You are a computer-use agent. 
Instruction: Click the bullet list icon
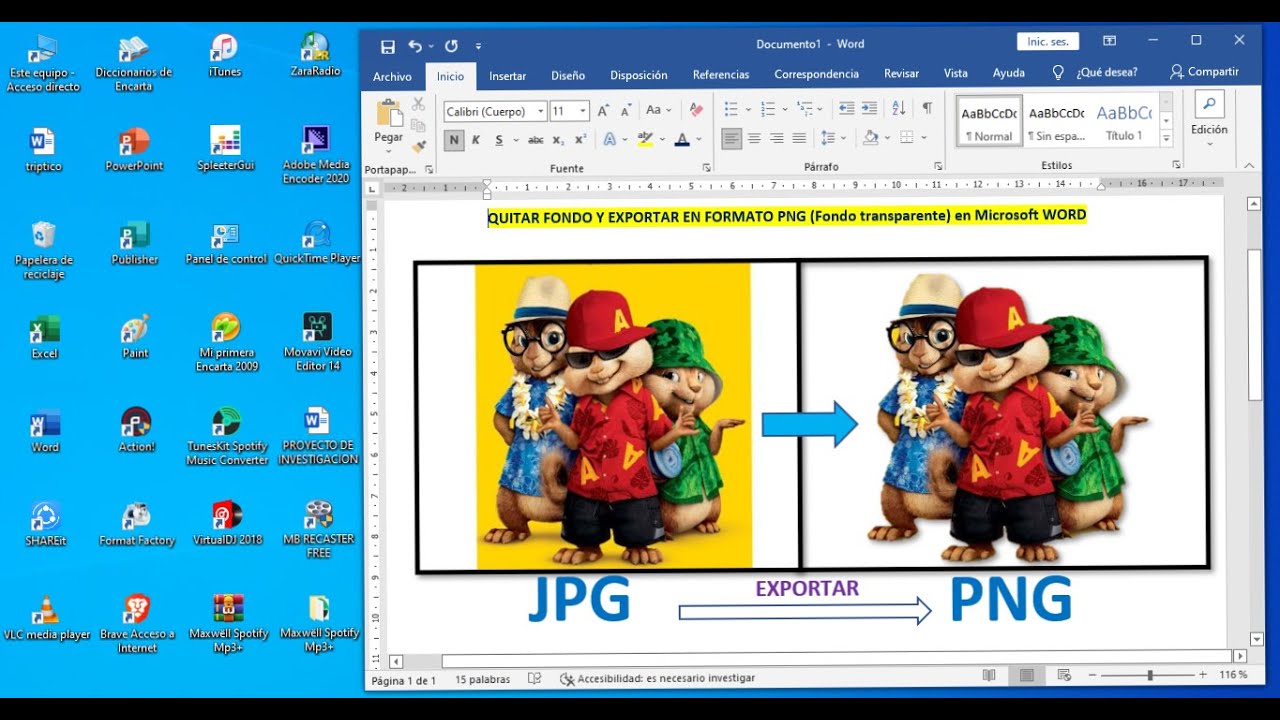[731, 109]
